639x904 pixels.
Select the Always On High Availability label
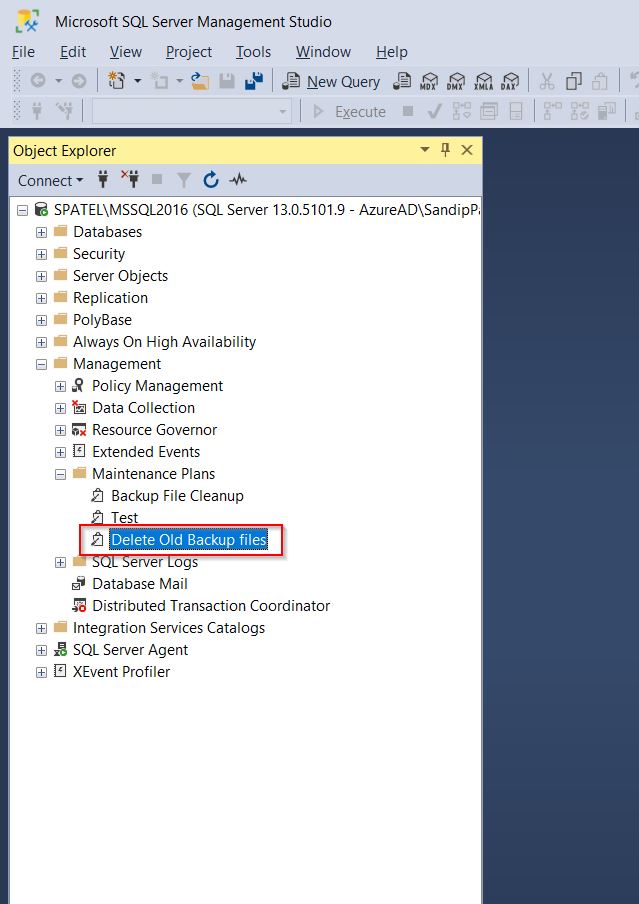click(164, 342)
